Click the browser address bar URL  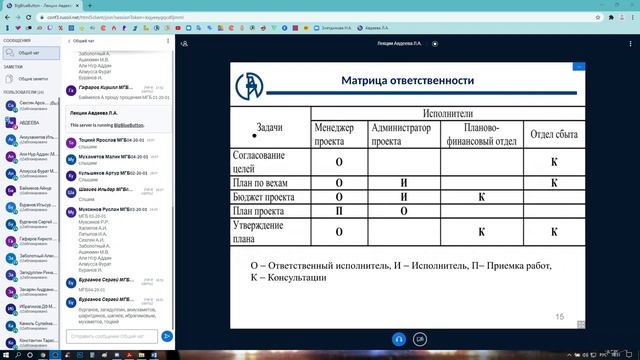click(x=116, y=18)
